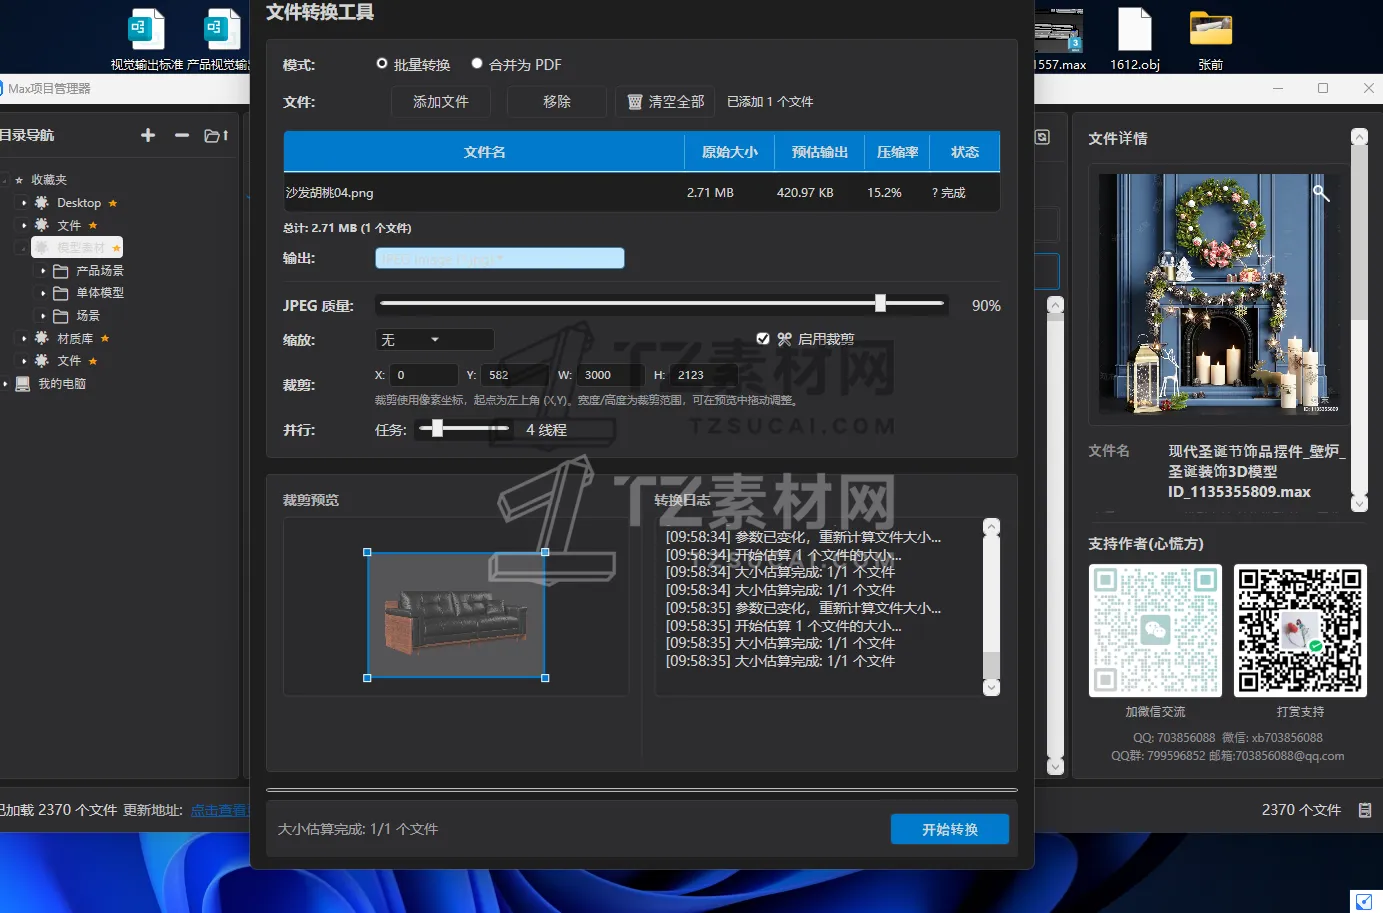Click the 添加文件 button

click(440, 101)
